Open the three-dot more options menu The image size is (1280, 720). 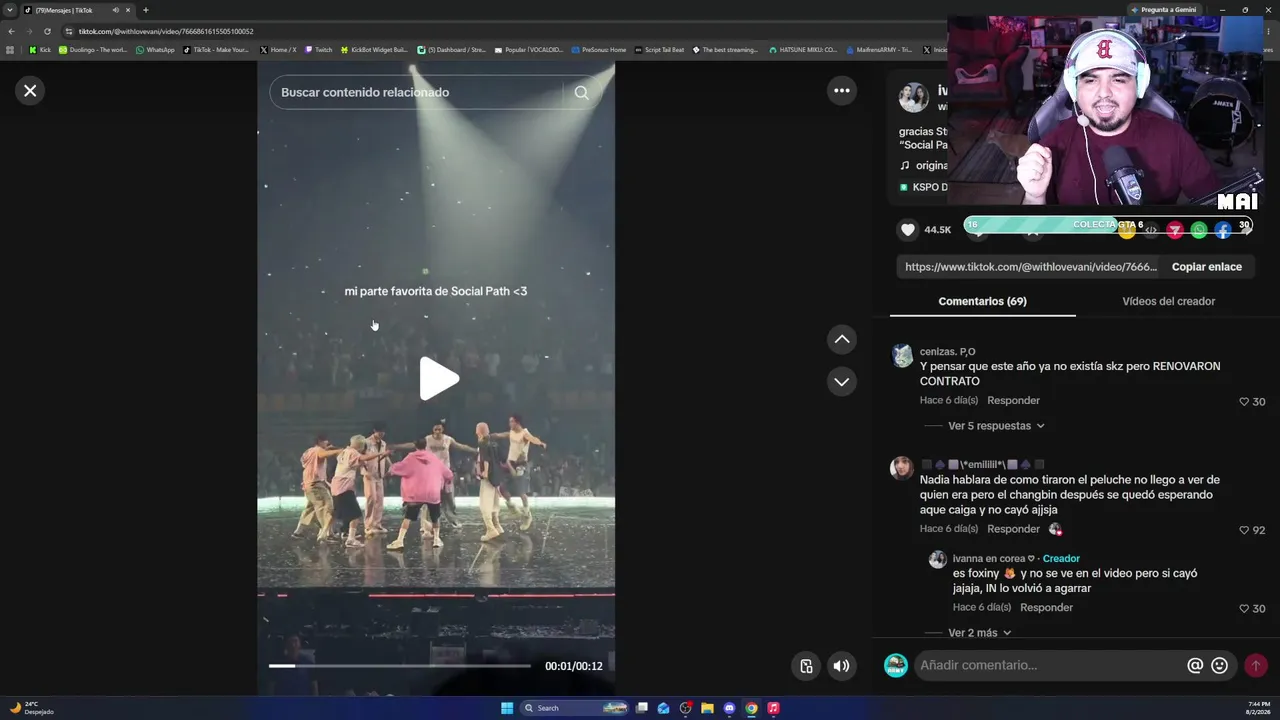(842, 91)
